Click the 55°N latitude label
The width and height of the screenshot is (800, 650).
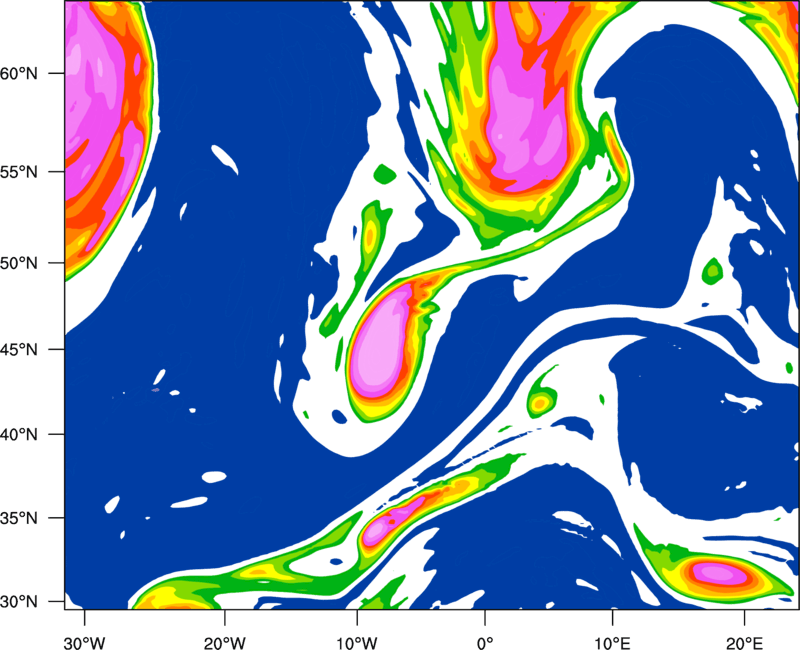19,172
